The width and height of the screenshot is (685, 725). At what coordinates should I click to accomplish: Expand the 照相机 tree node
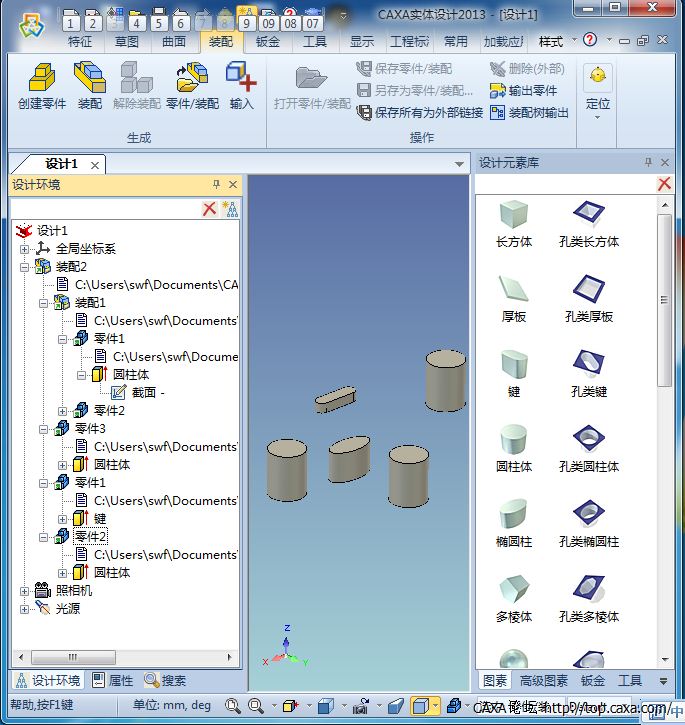pos(25,591)
